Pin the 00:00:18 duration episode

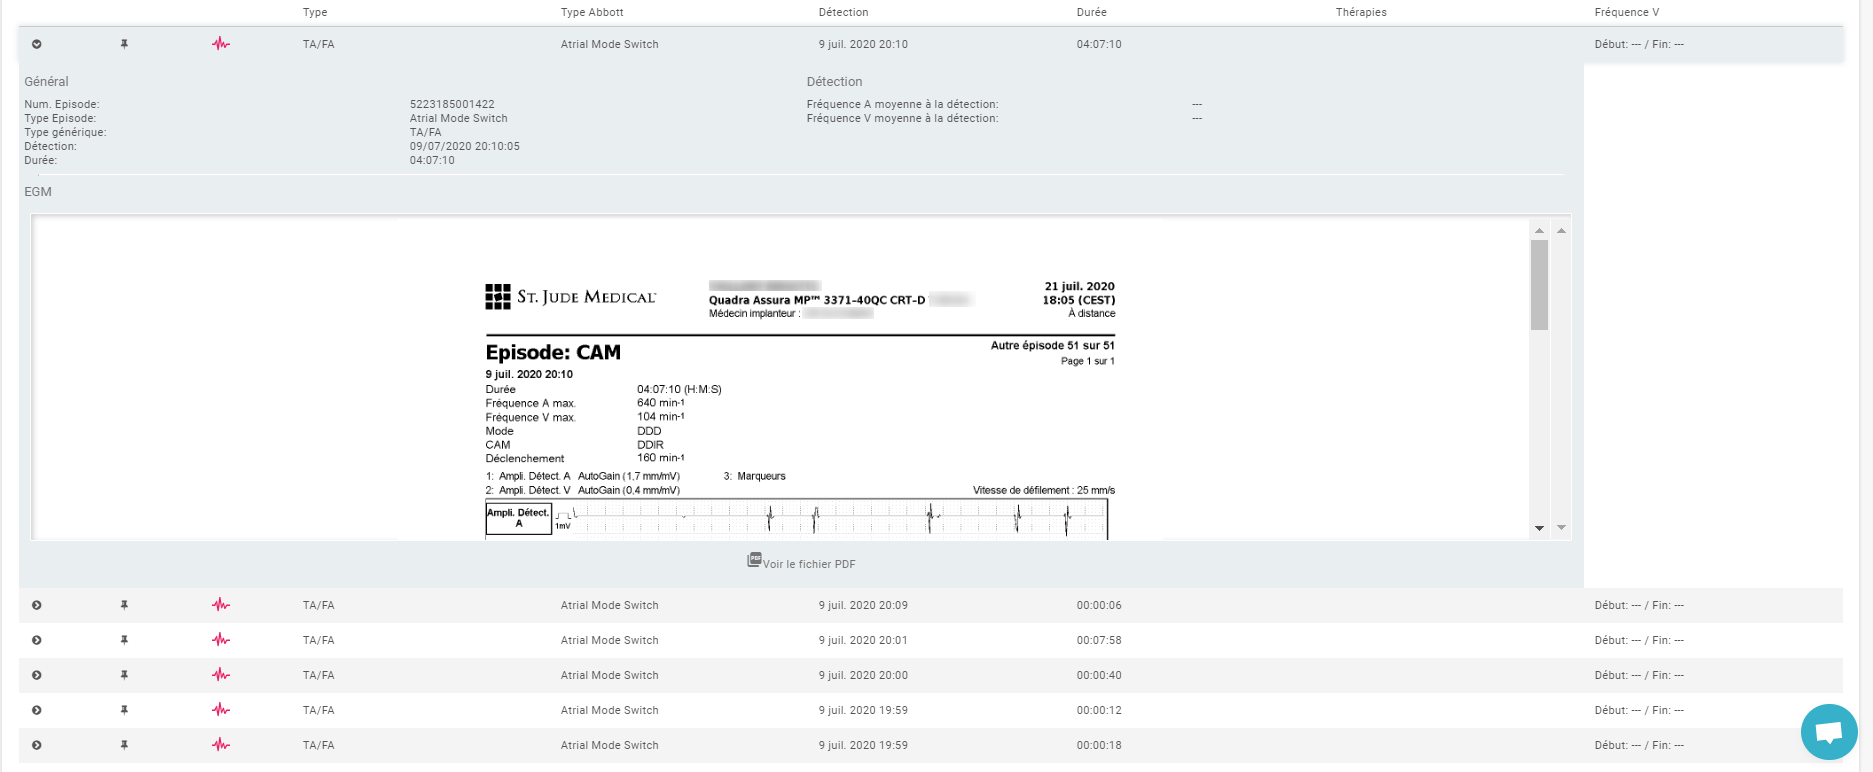pyautogui.click(x=124, y=745)
